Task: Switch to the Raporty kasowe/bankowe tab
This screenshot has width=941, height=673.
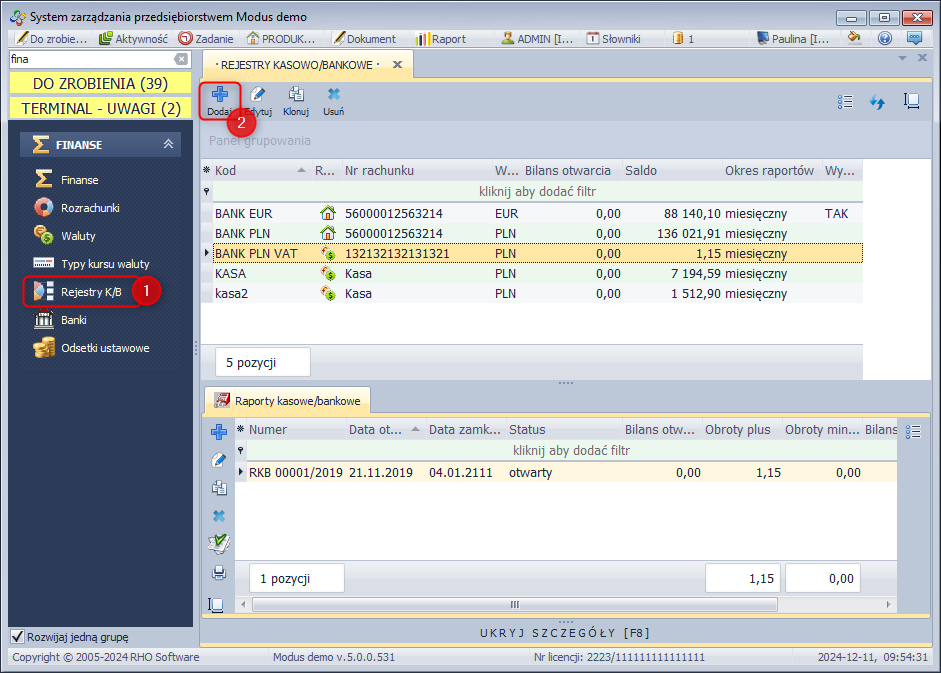Action: (x=290, y=401)
